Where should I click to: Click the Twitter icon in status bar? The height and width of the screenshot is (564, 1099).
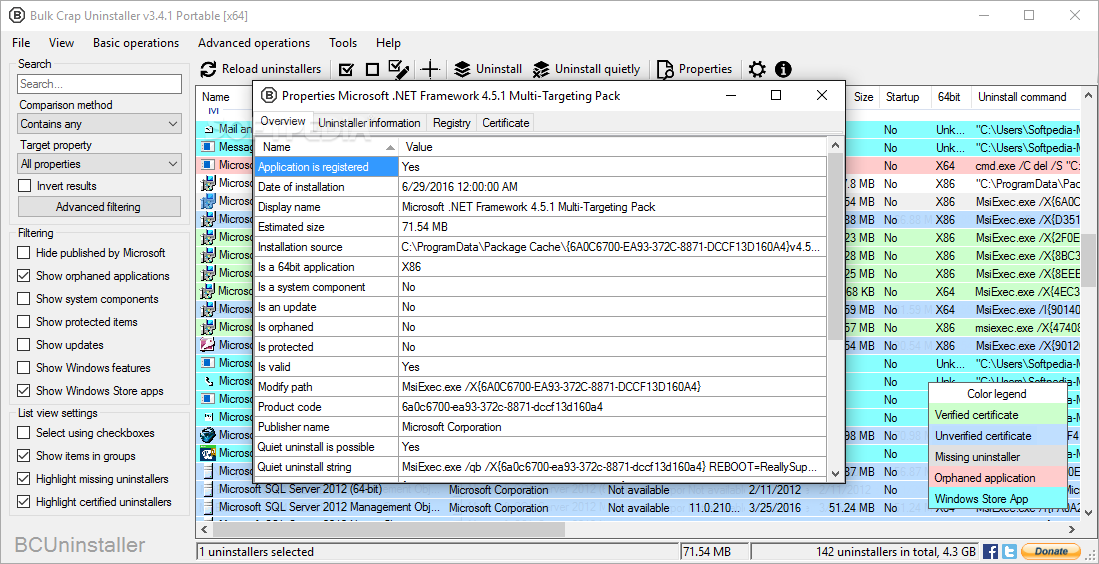point(1009,551)
